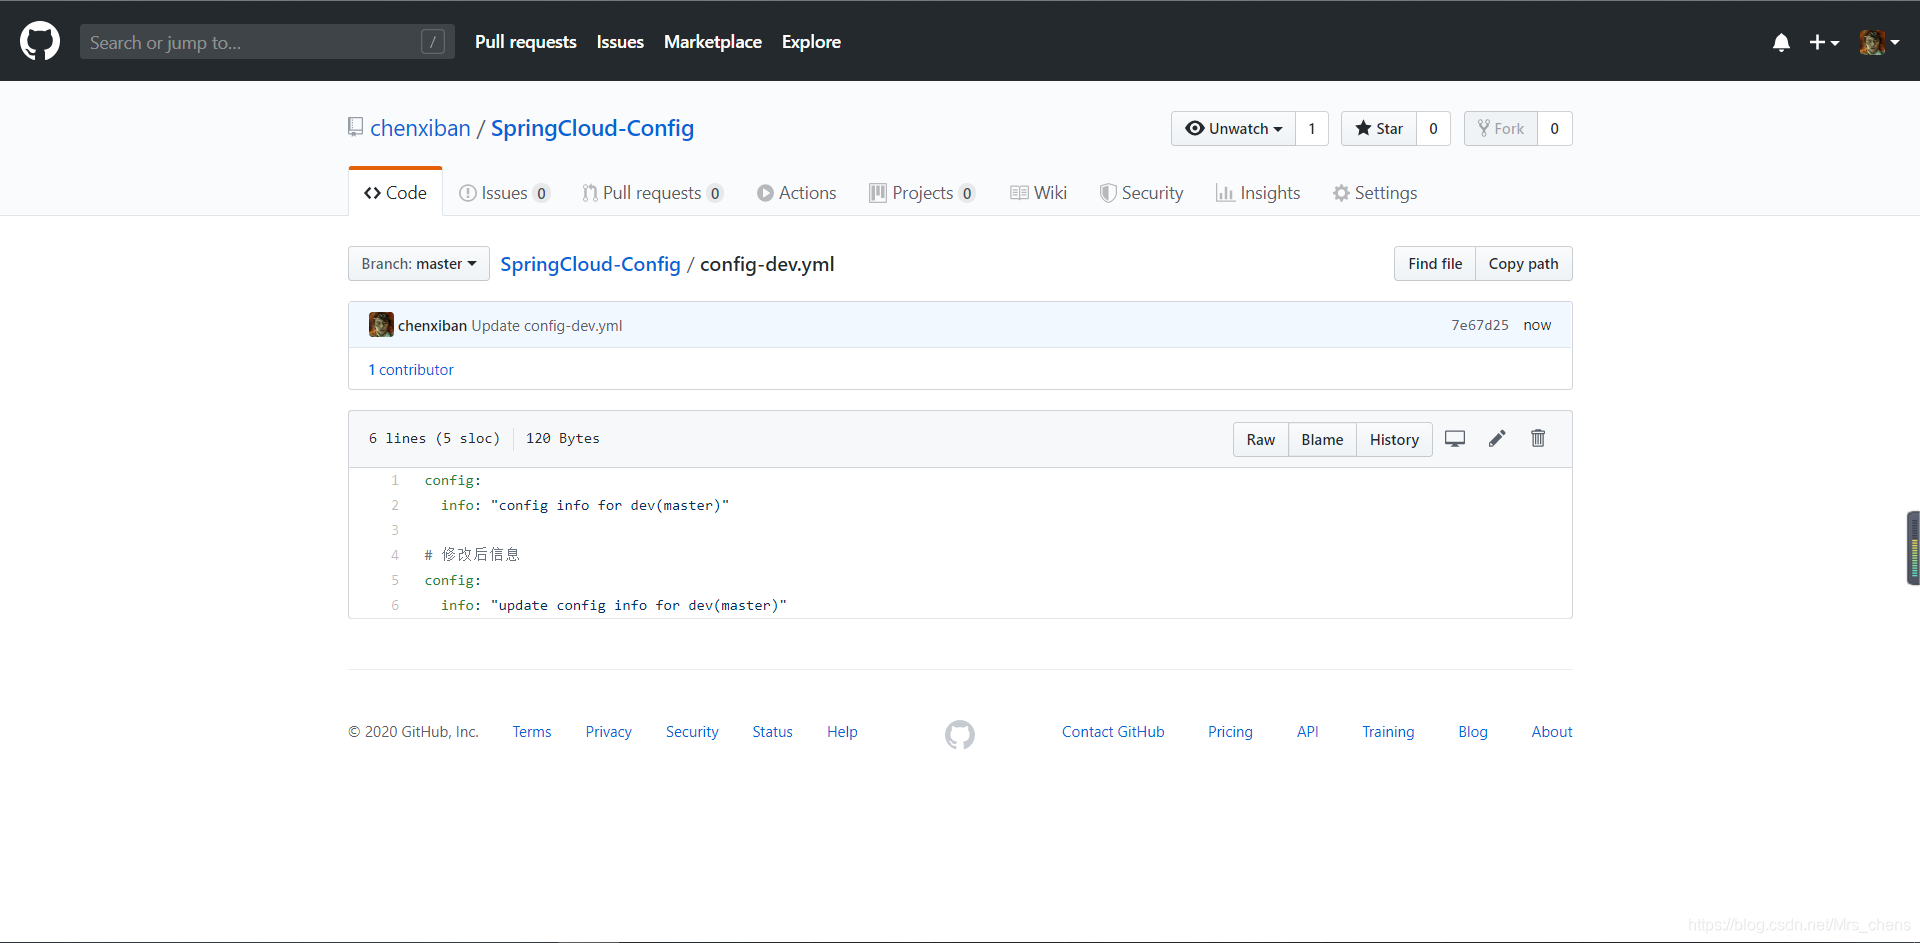View stargazers count
1920x943 pixels.
1433,128
